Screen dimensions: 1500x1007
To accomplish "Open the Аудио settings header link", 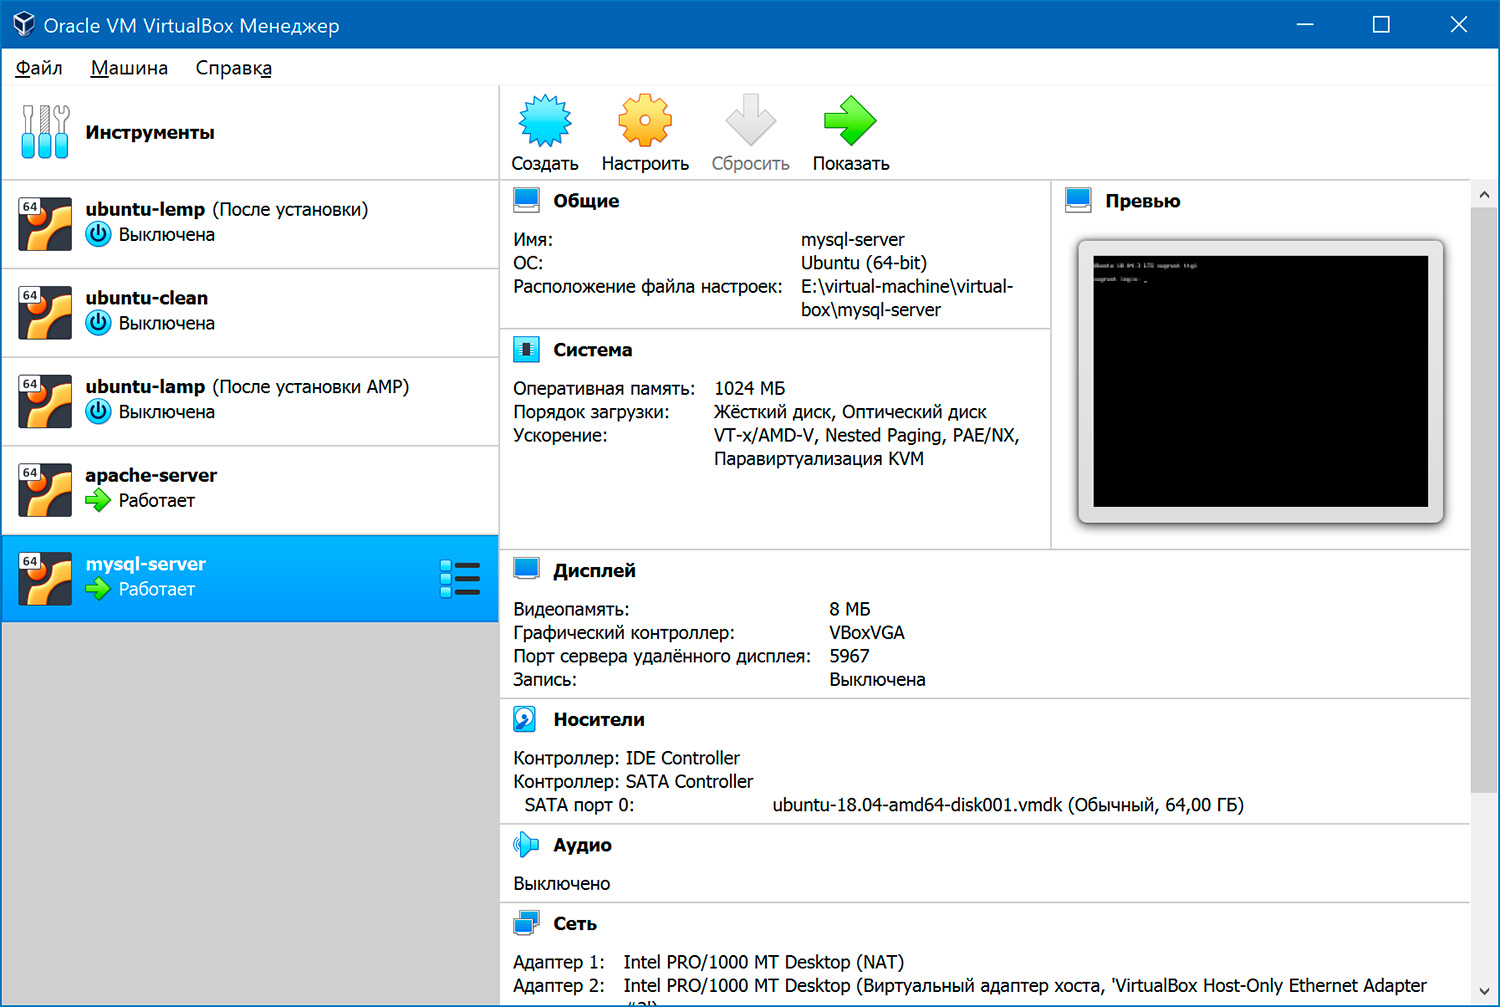I will 582,845.
